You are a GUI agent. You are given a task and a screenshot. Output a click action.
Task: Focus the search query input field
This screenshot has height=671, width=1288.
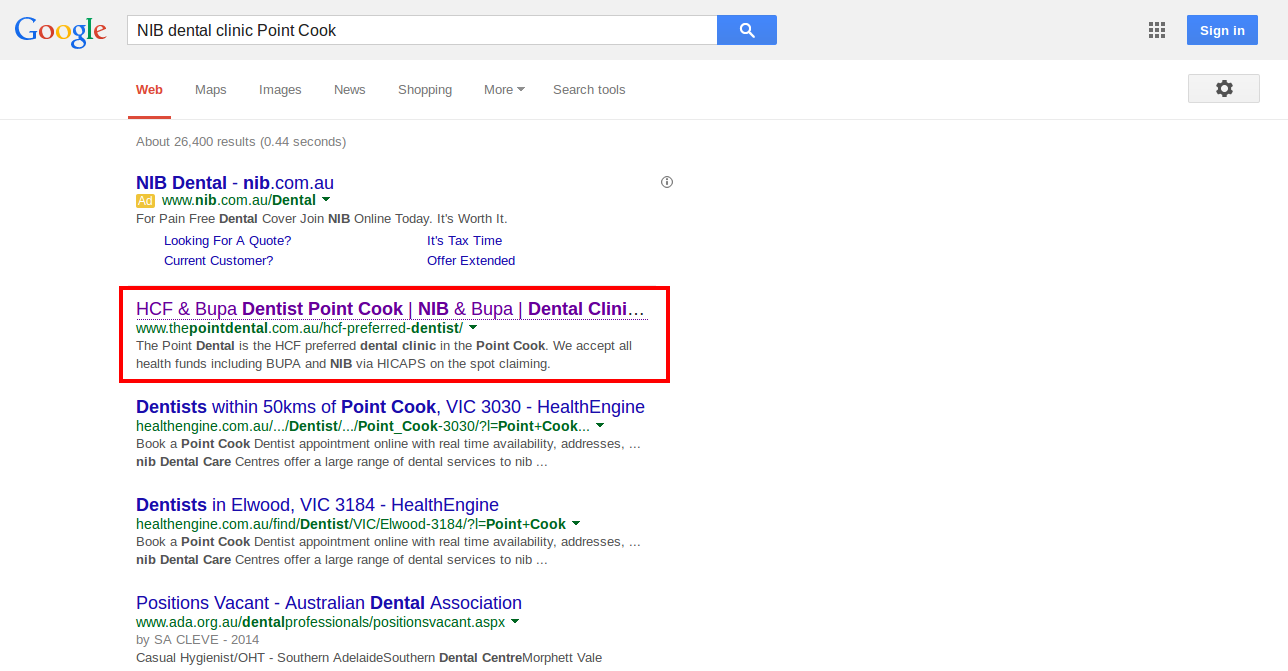tap(422, 30)
